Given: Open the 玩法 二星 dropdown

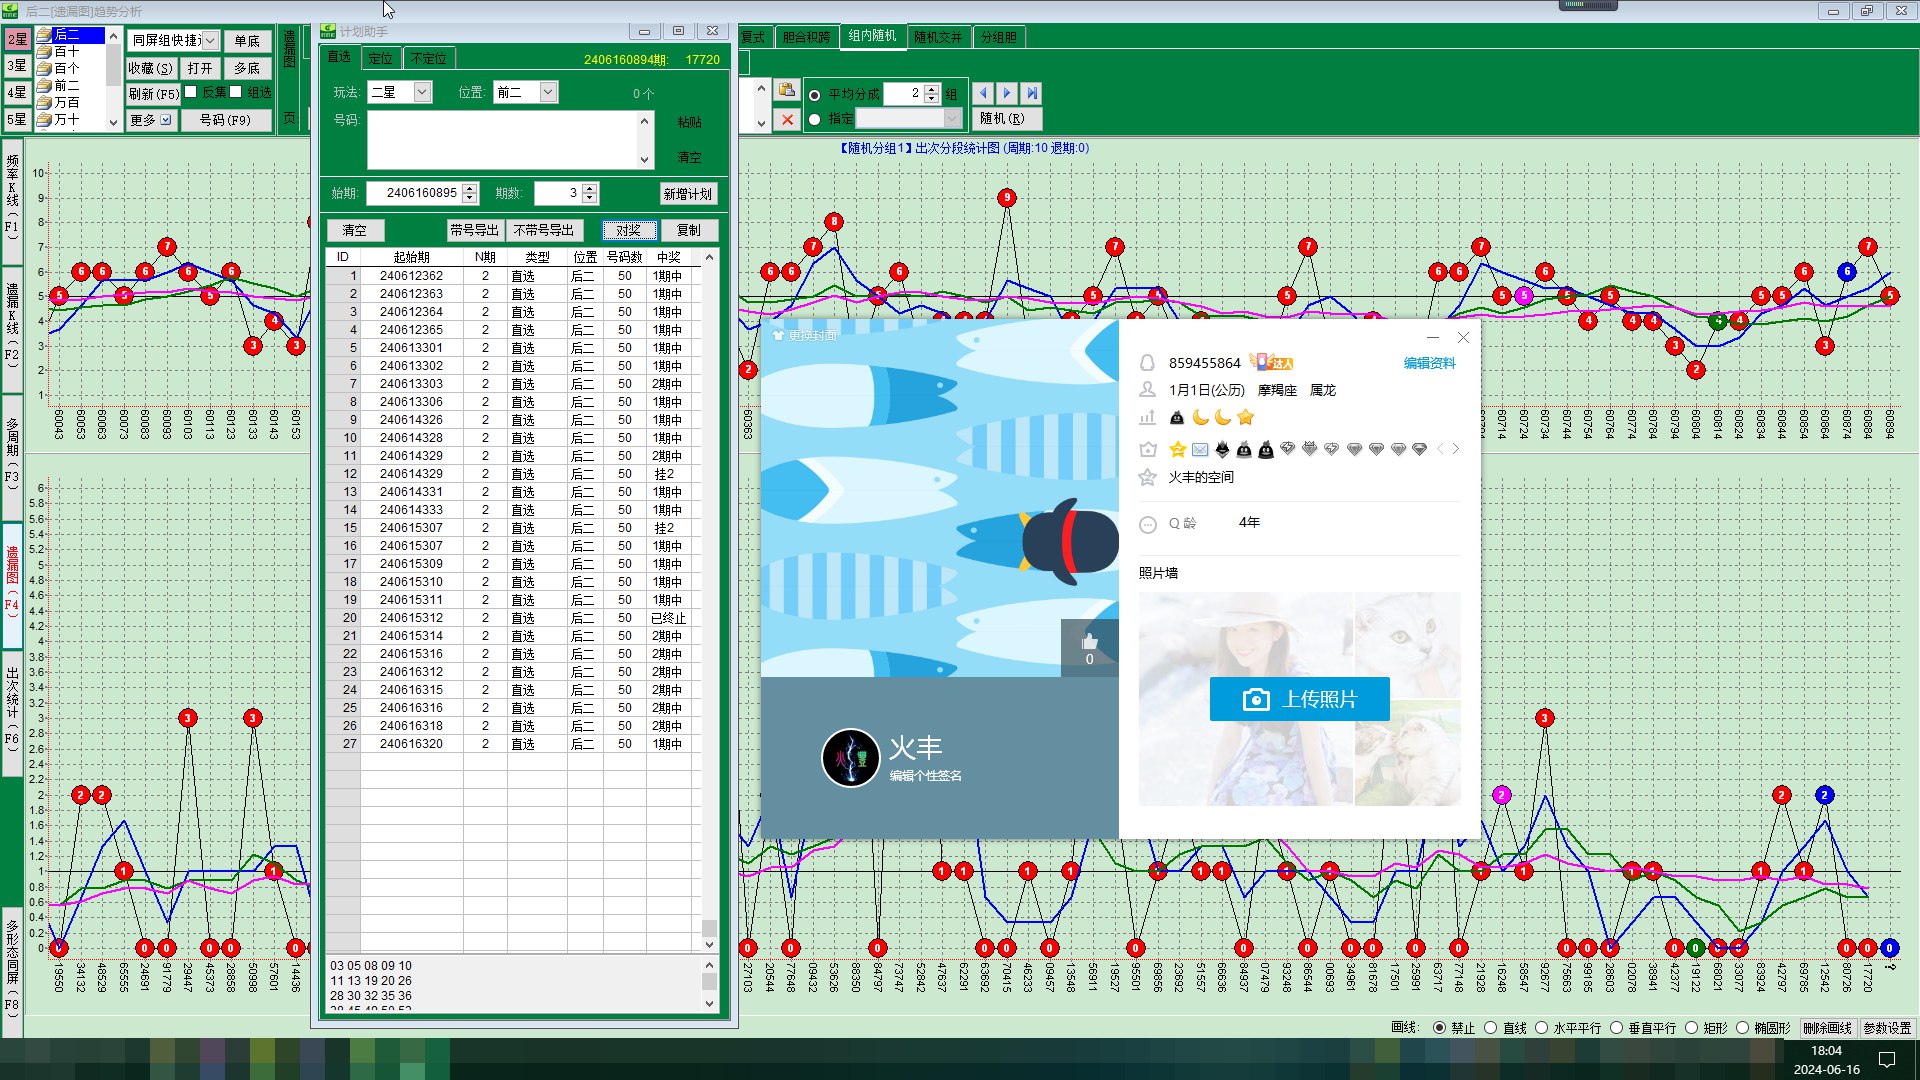Looking at the screenshot, I should point(422,92).
